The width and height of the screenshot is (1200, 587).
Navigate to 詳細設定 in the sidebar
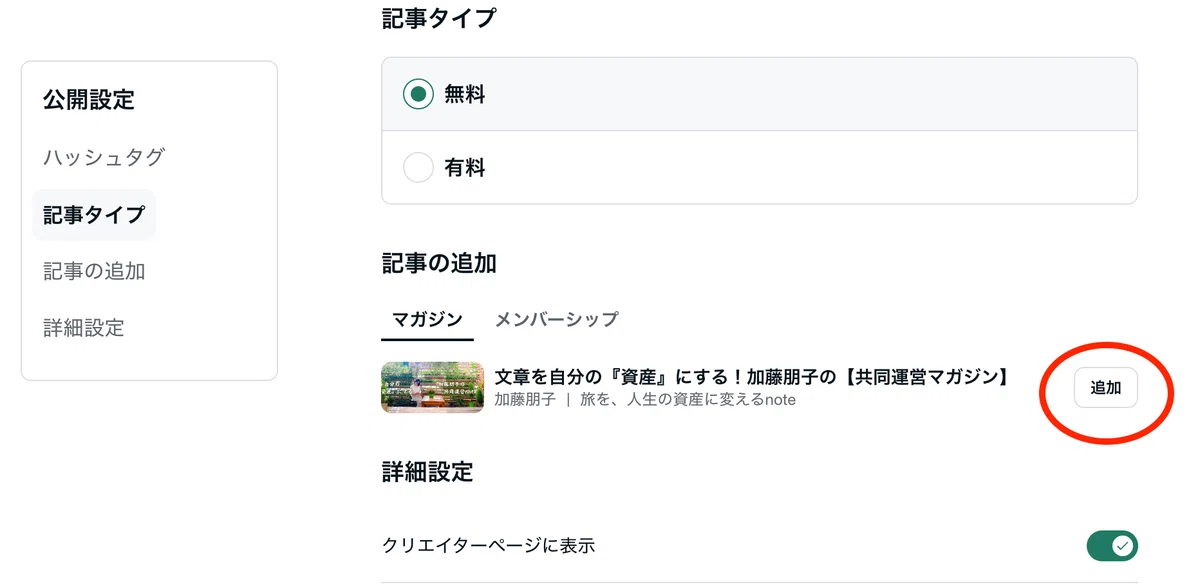[x=84, y=328]
